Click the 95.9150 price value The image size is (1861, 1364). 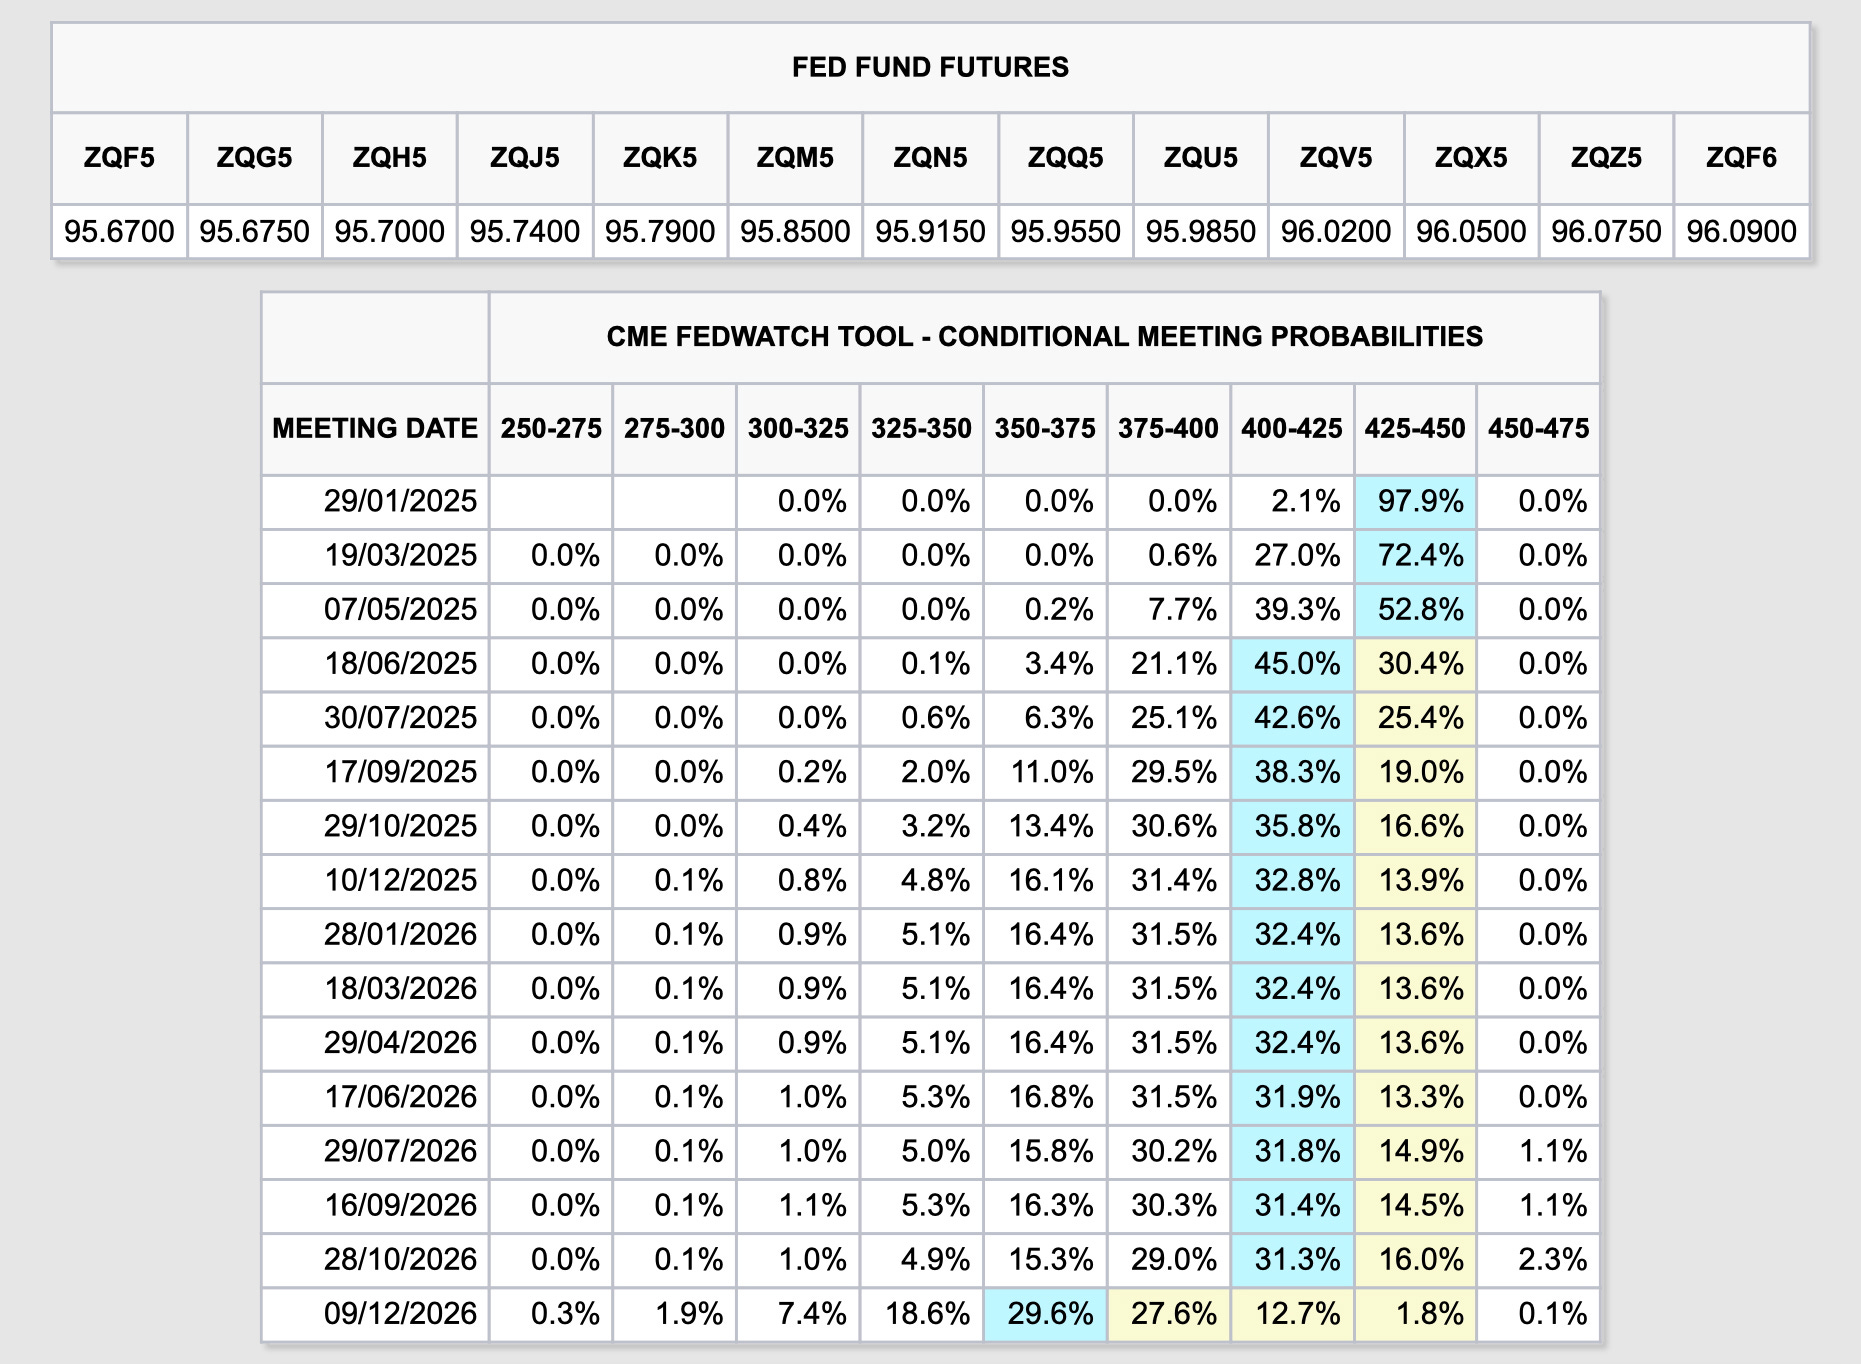coord(930,231)
